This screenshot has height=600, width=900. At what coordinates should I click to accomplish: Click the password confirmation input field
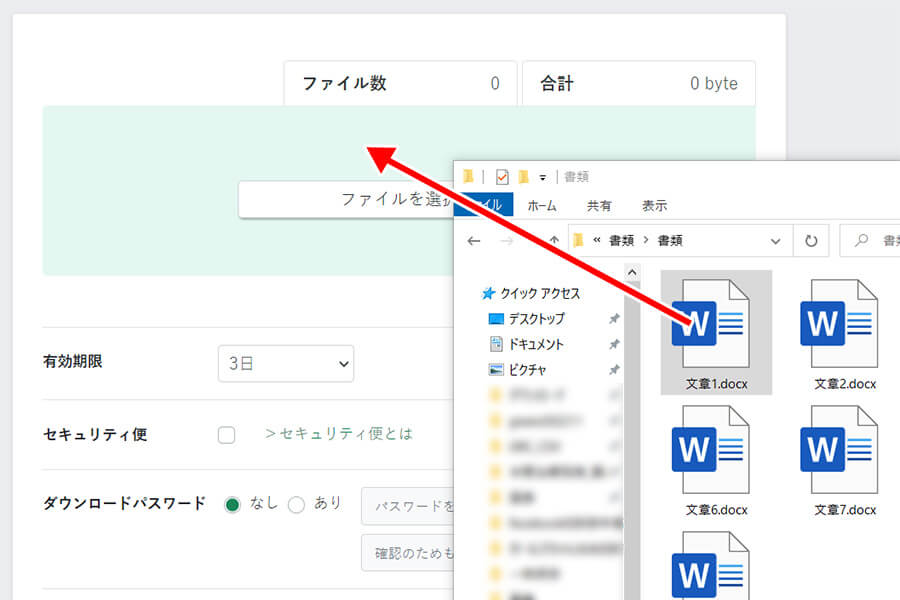[x=408, y=553]
